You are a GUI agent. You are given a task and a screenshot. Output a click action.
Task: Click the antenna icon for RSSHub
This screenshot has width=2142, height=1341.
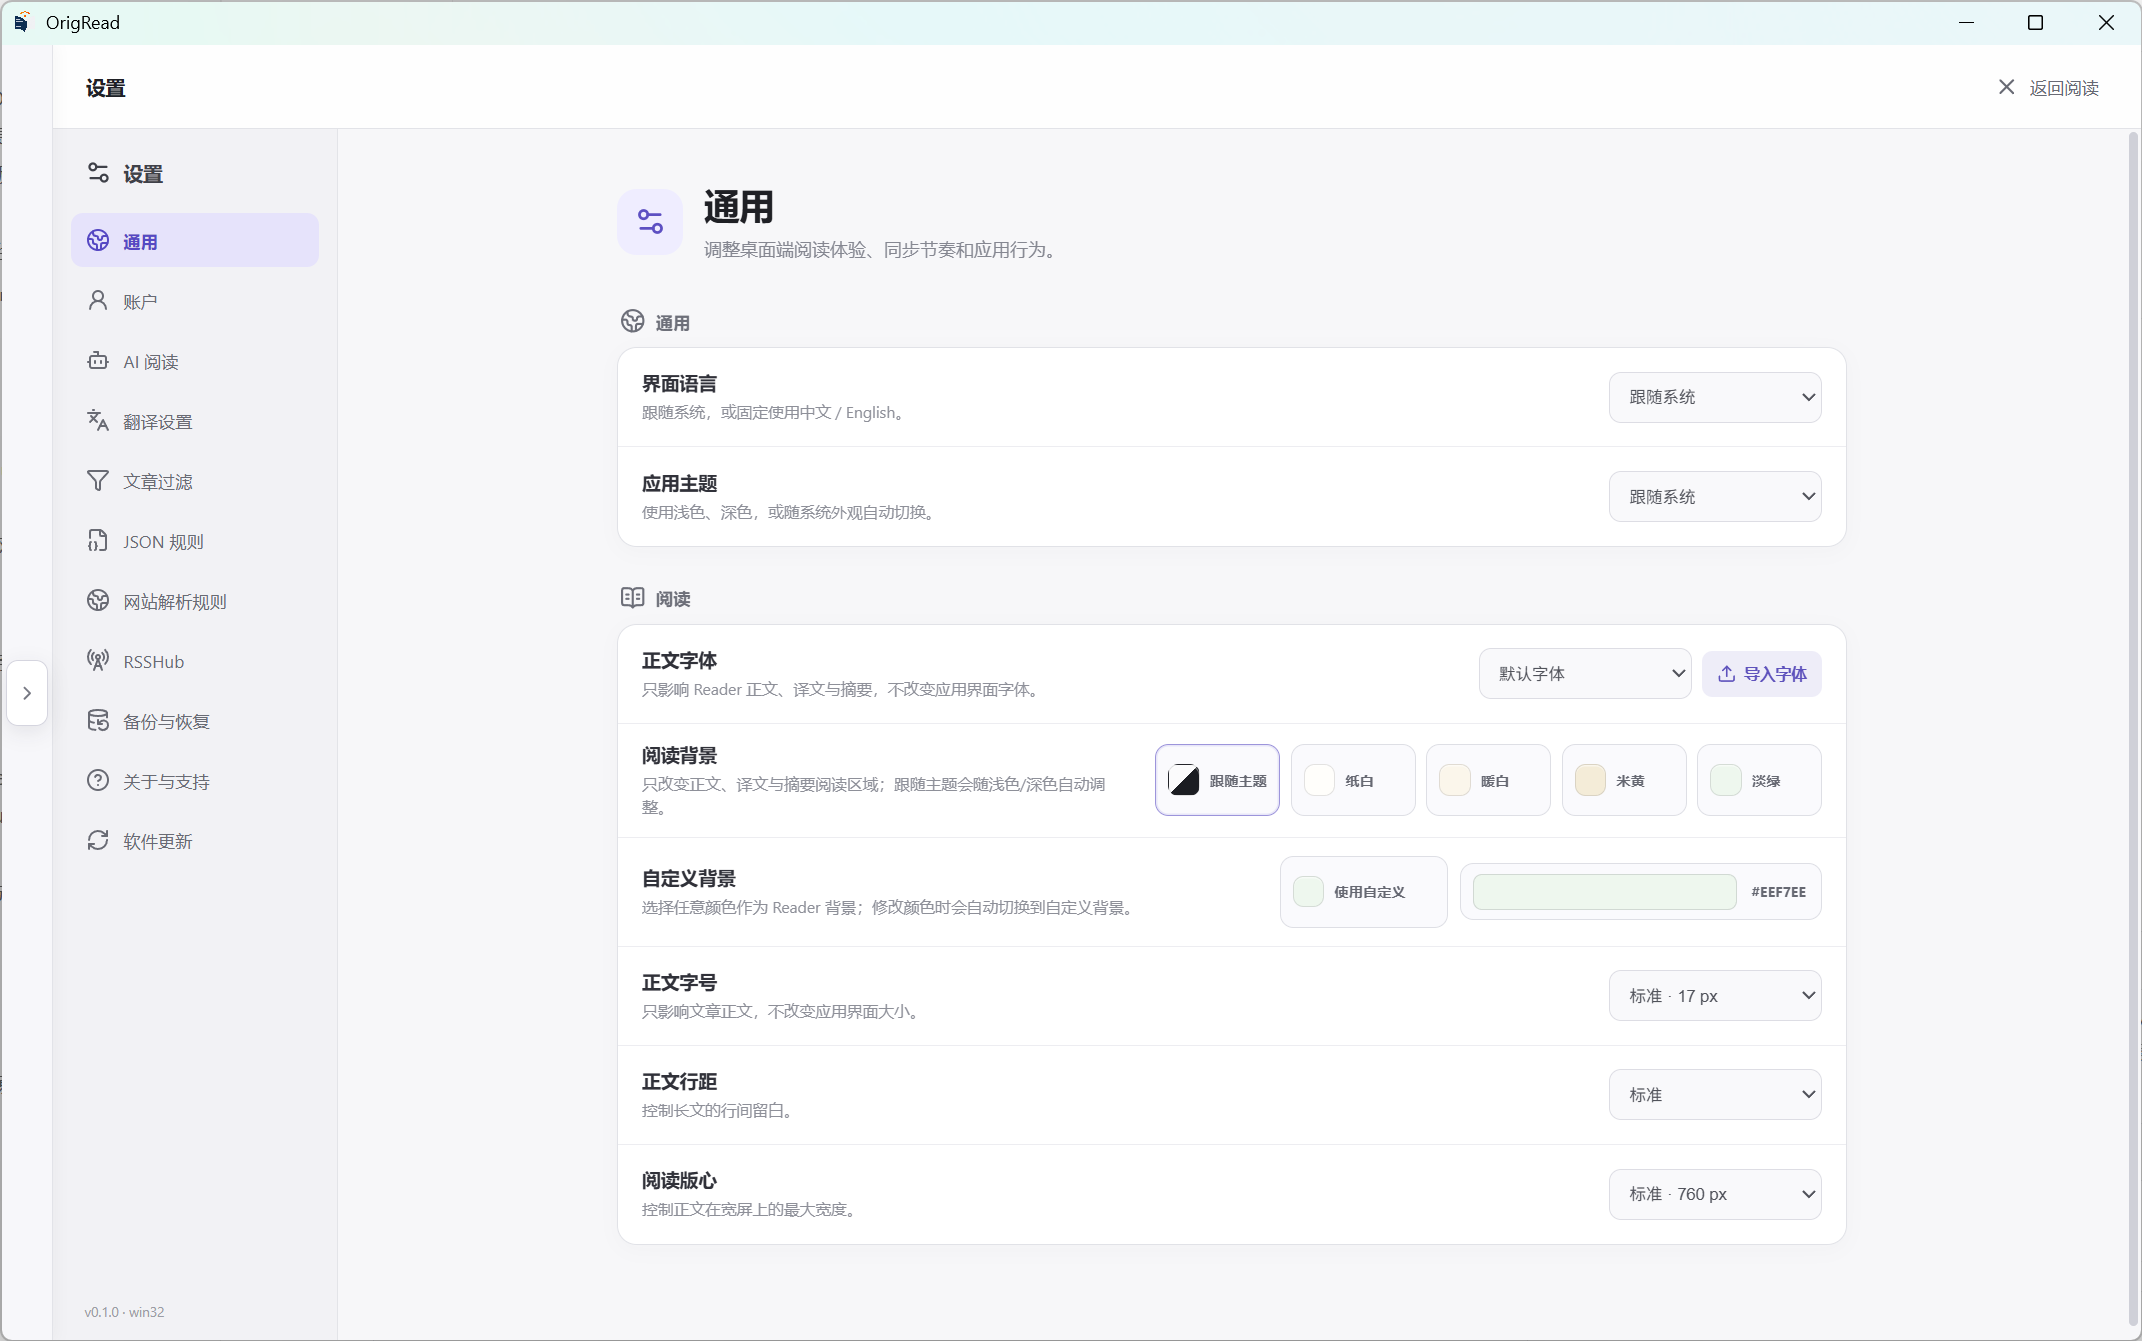click(98, 661)
